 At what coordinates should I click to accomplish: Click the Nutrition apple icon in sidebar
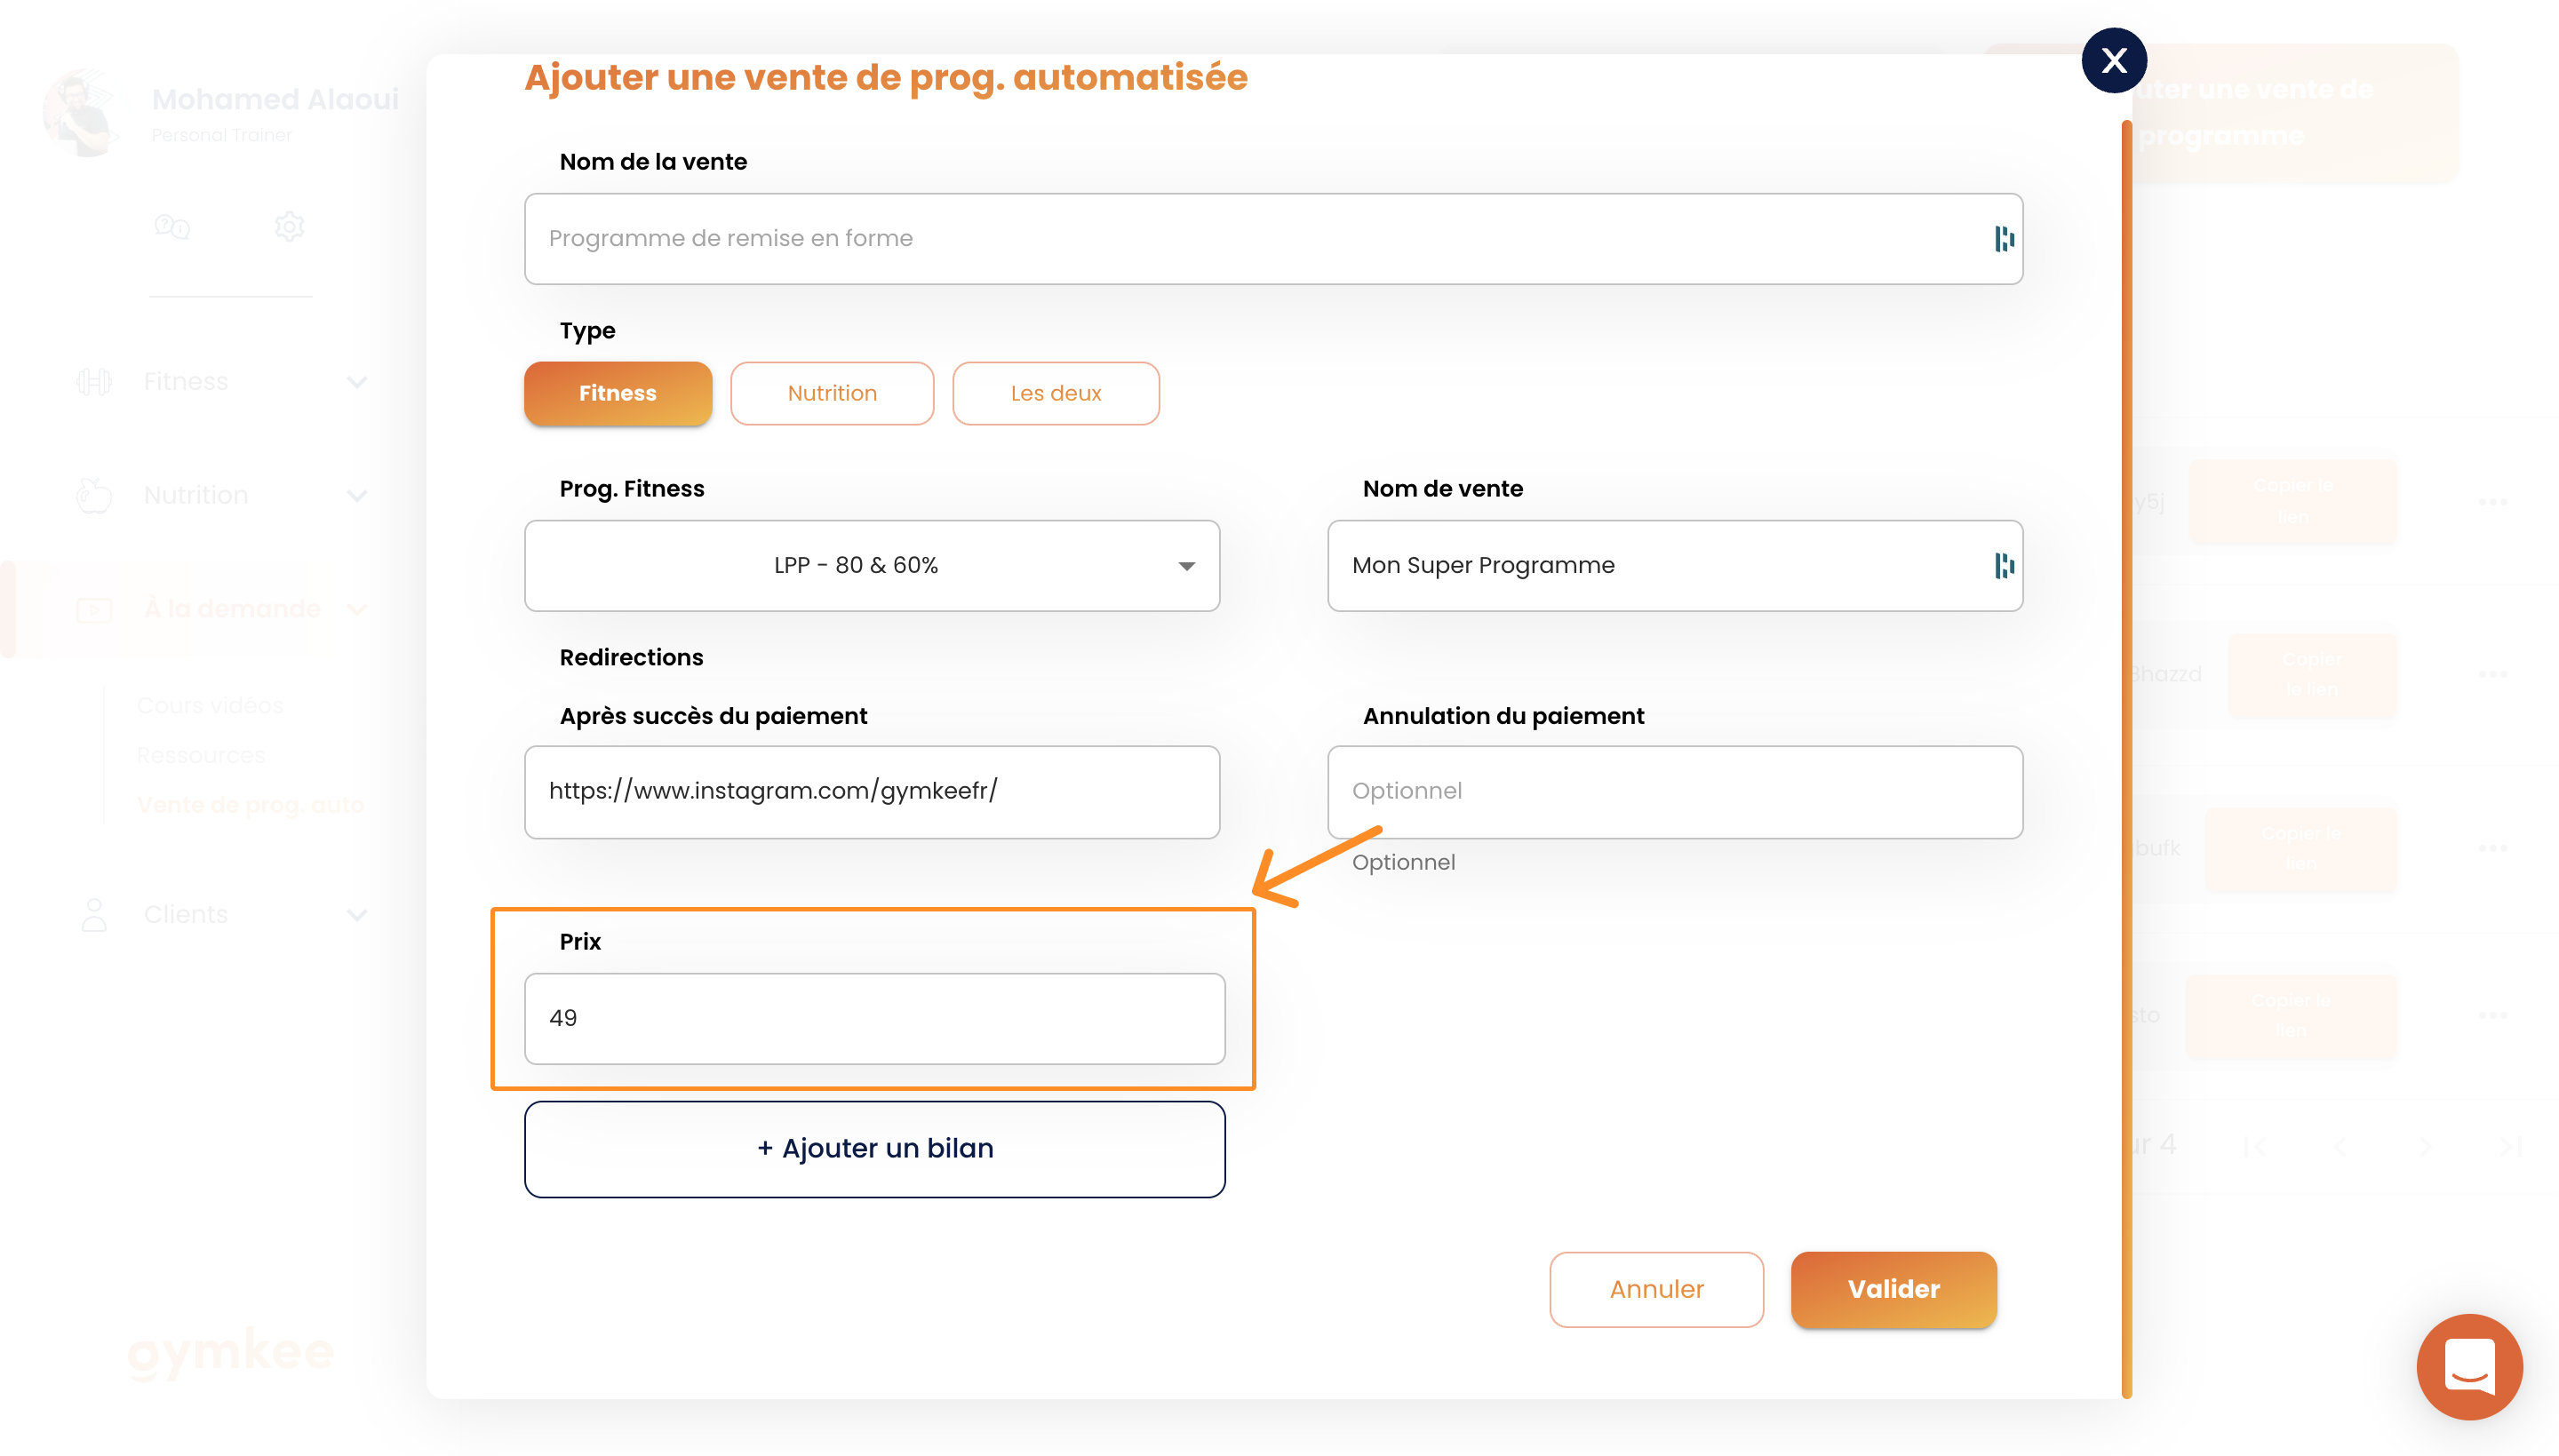(94, 495)
